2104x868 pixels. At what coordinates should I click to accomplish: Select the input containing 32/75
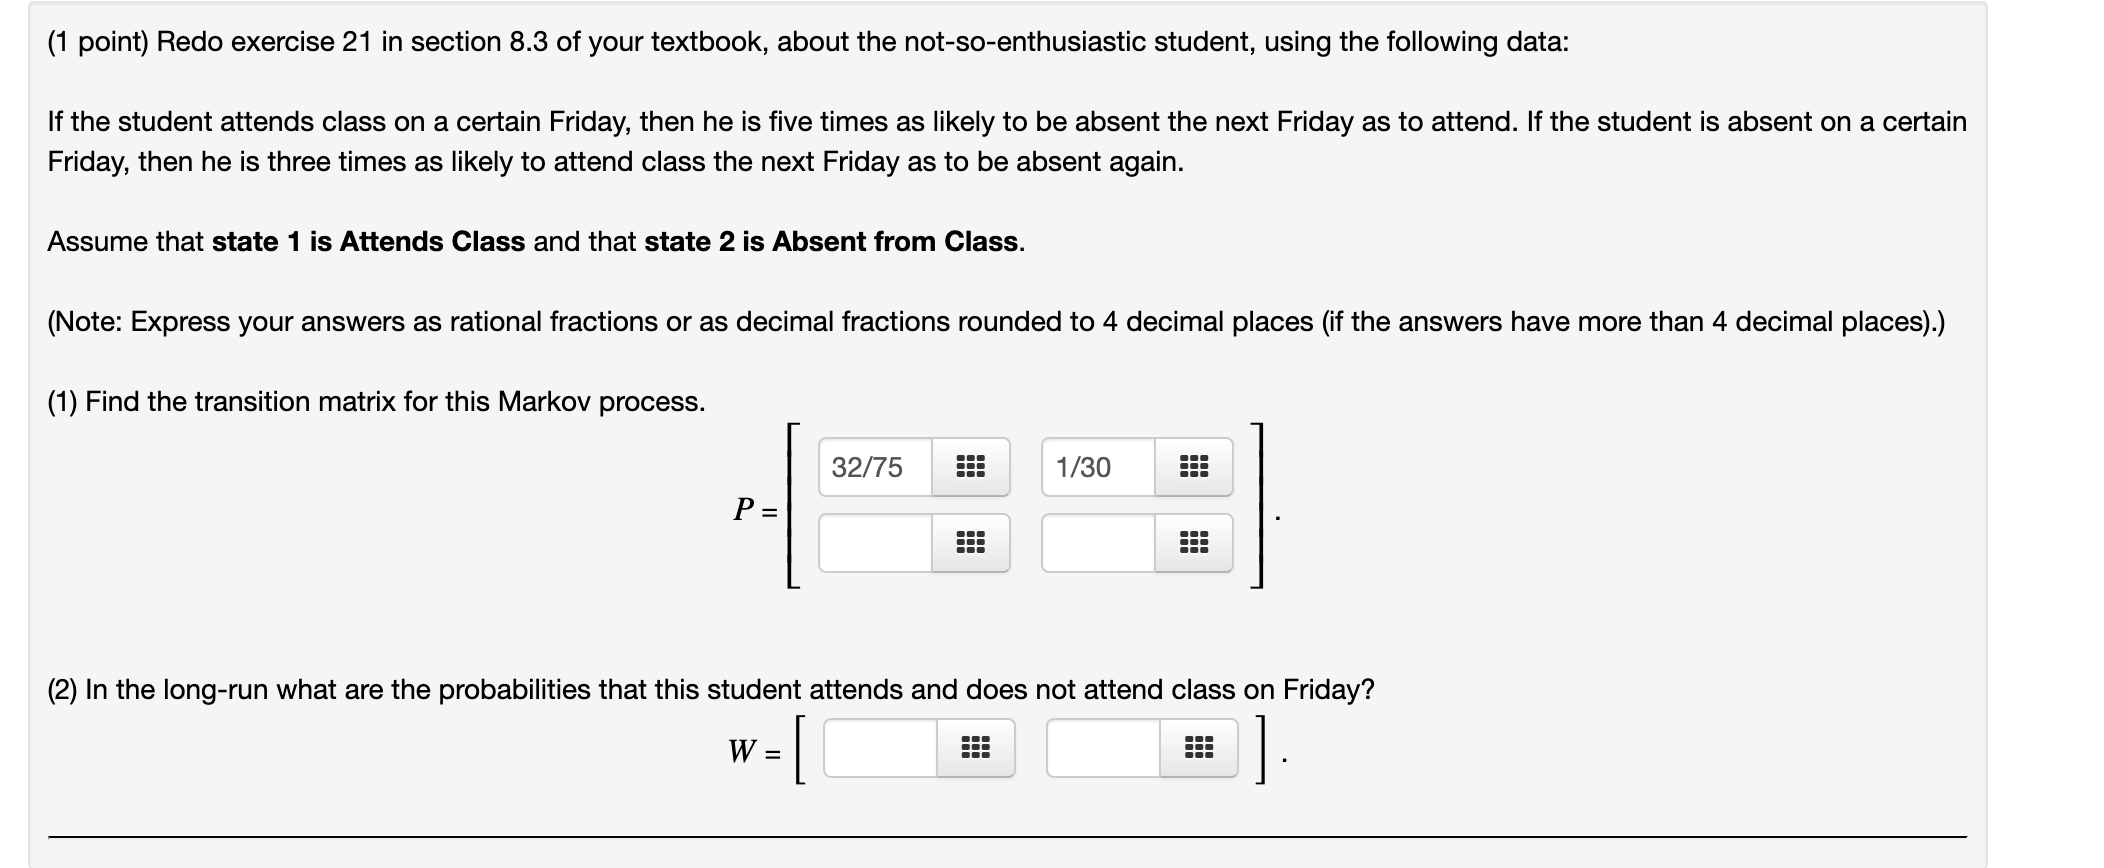pos(872,465)
